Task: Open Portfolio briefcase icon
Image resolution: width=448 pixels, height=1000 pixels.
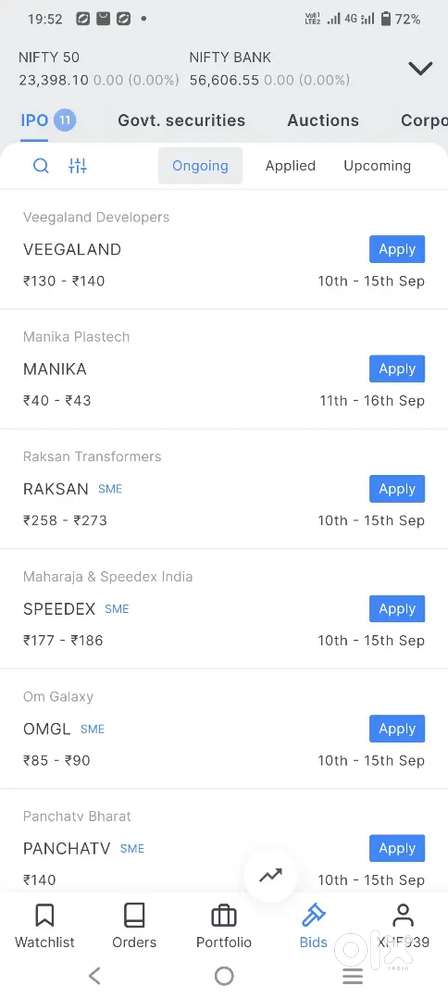Action: click(224, 916)
